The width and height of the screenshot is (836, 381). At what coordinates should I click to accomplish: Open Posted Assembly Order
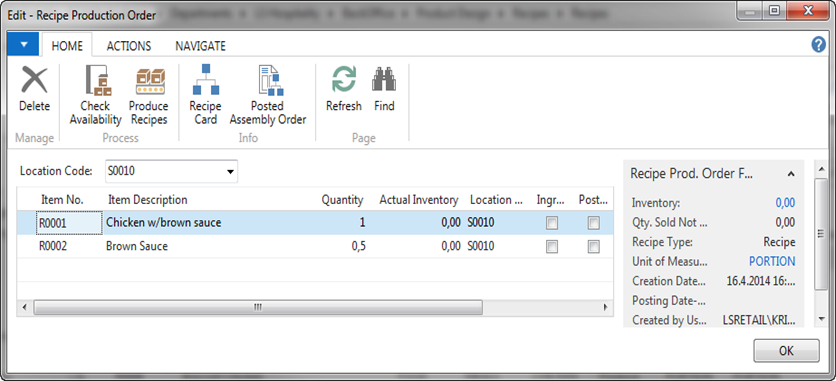(268, 96)
